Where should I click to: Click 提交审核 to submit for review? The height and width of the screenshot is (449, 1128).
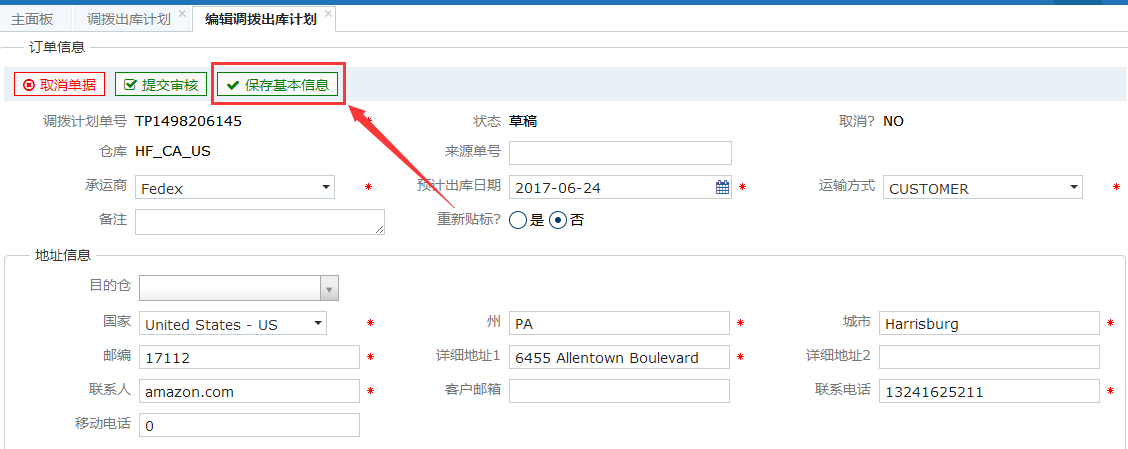tap(161, 85)
